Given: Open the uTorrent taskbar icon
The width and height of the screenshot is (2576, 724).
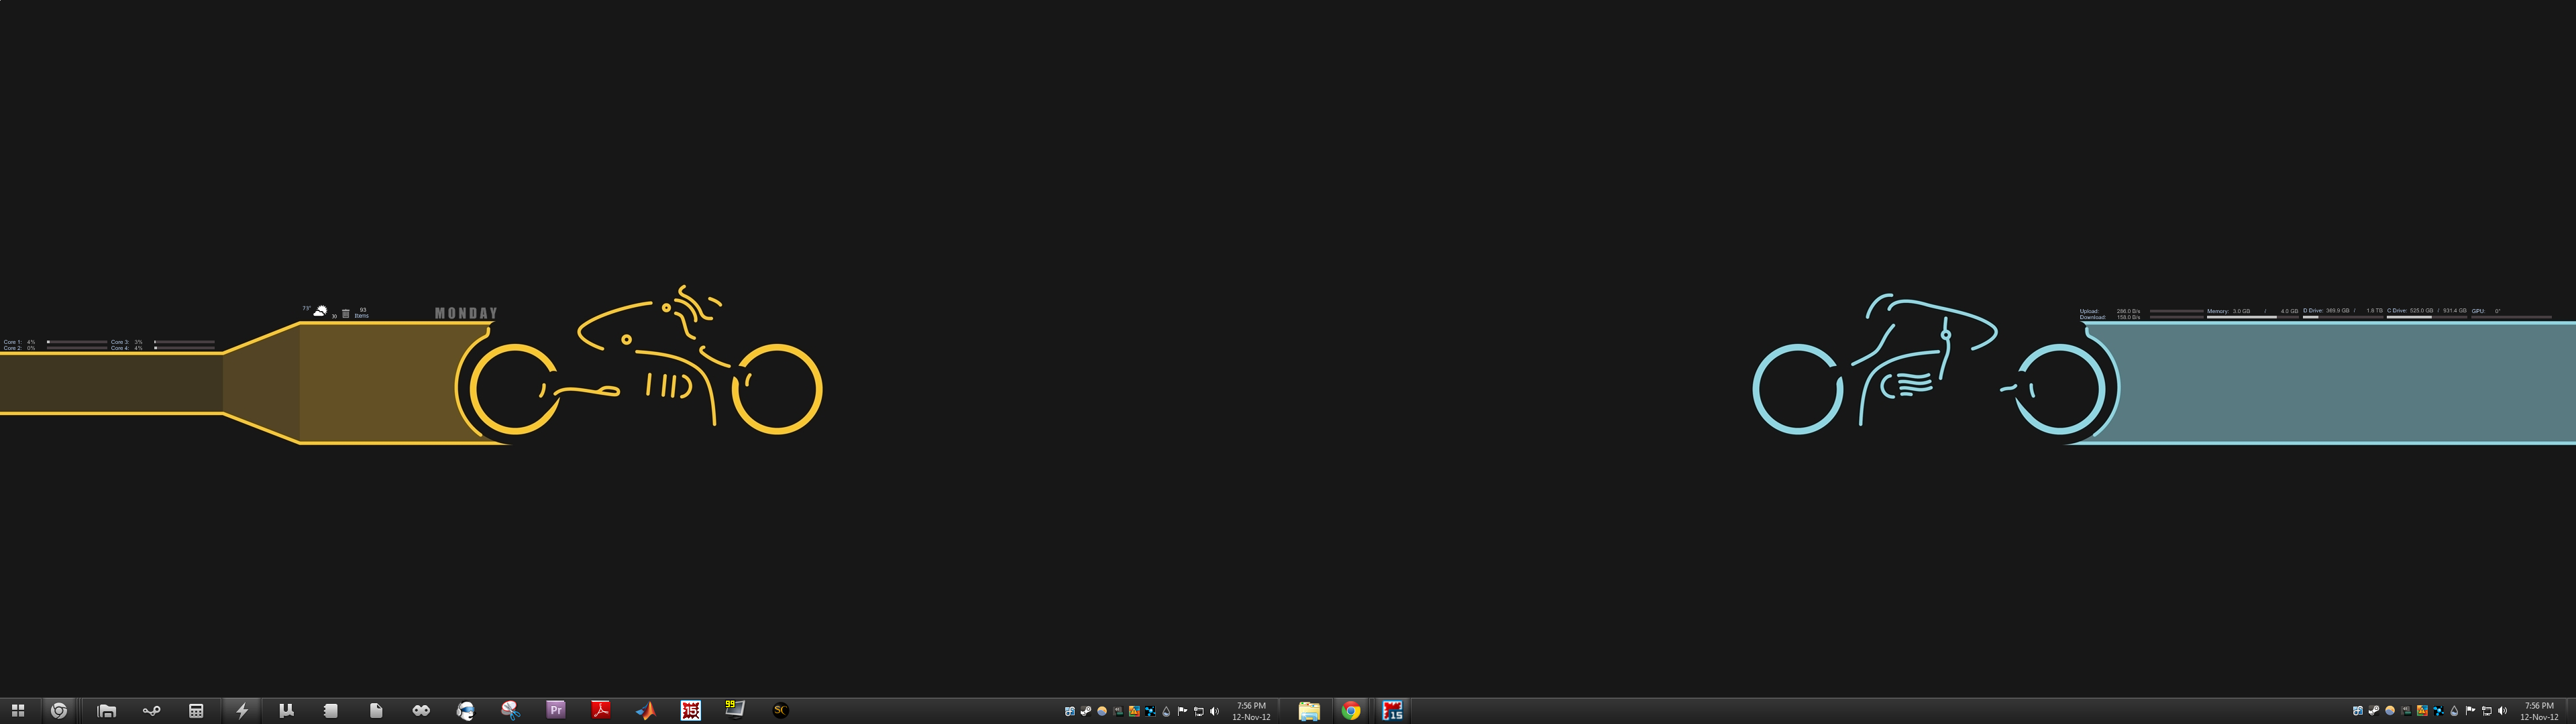Looking at the screenshot, I should 286,711.
